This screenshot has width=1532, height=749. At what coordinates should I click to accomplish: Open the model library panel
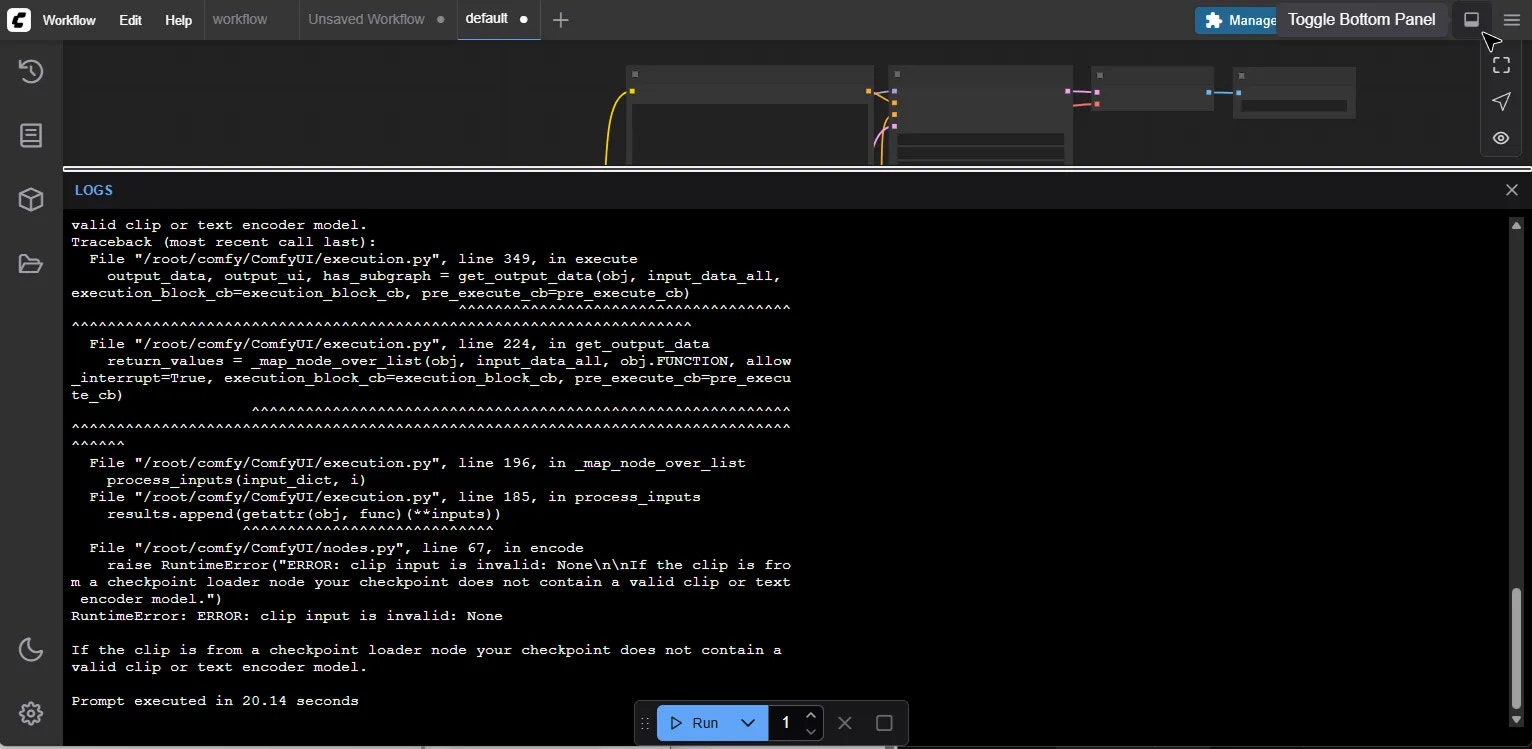[x=30, y=199]
